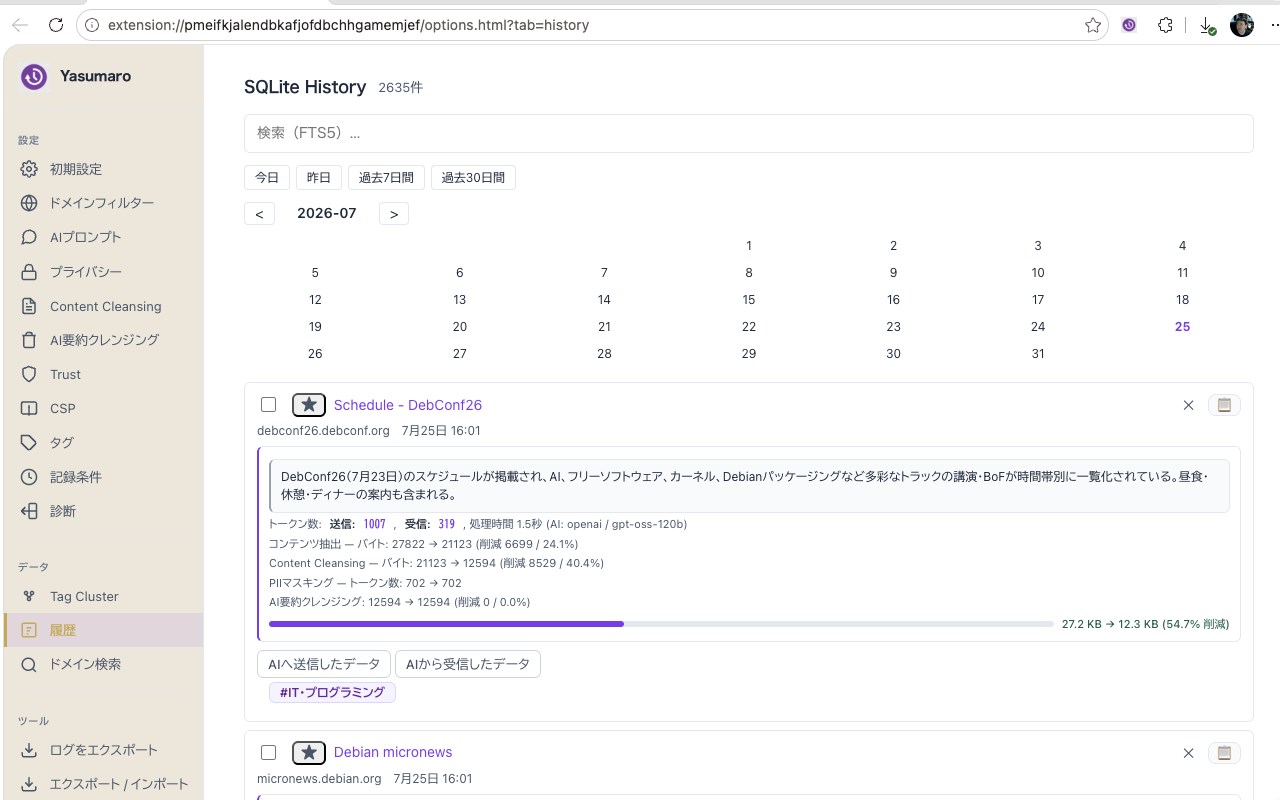1280x800 pixels.
Task: Open the ドメイン検索 tab
Action: (x=103, y=664)
